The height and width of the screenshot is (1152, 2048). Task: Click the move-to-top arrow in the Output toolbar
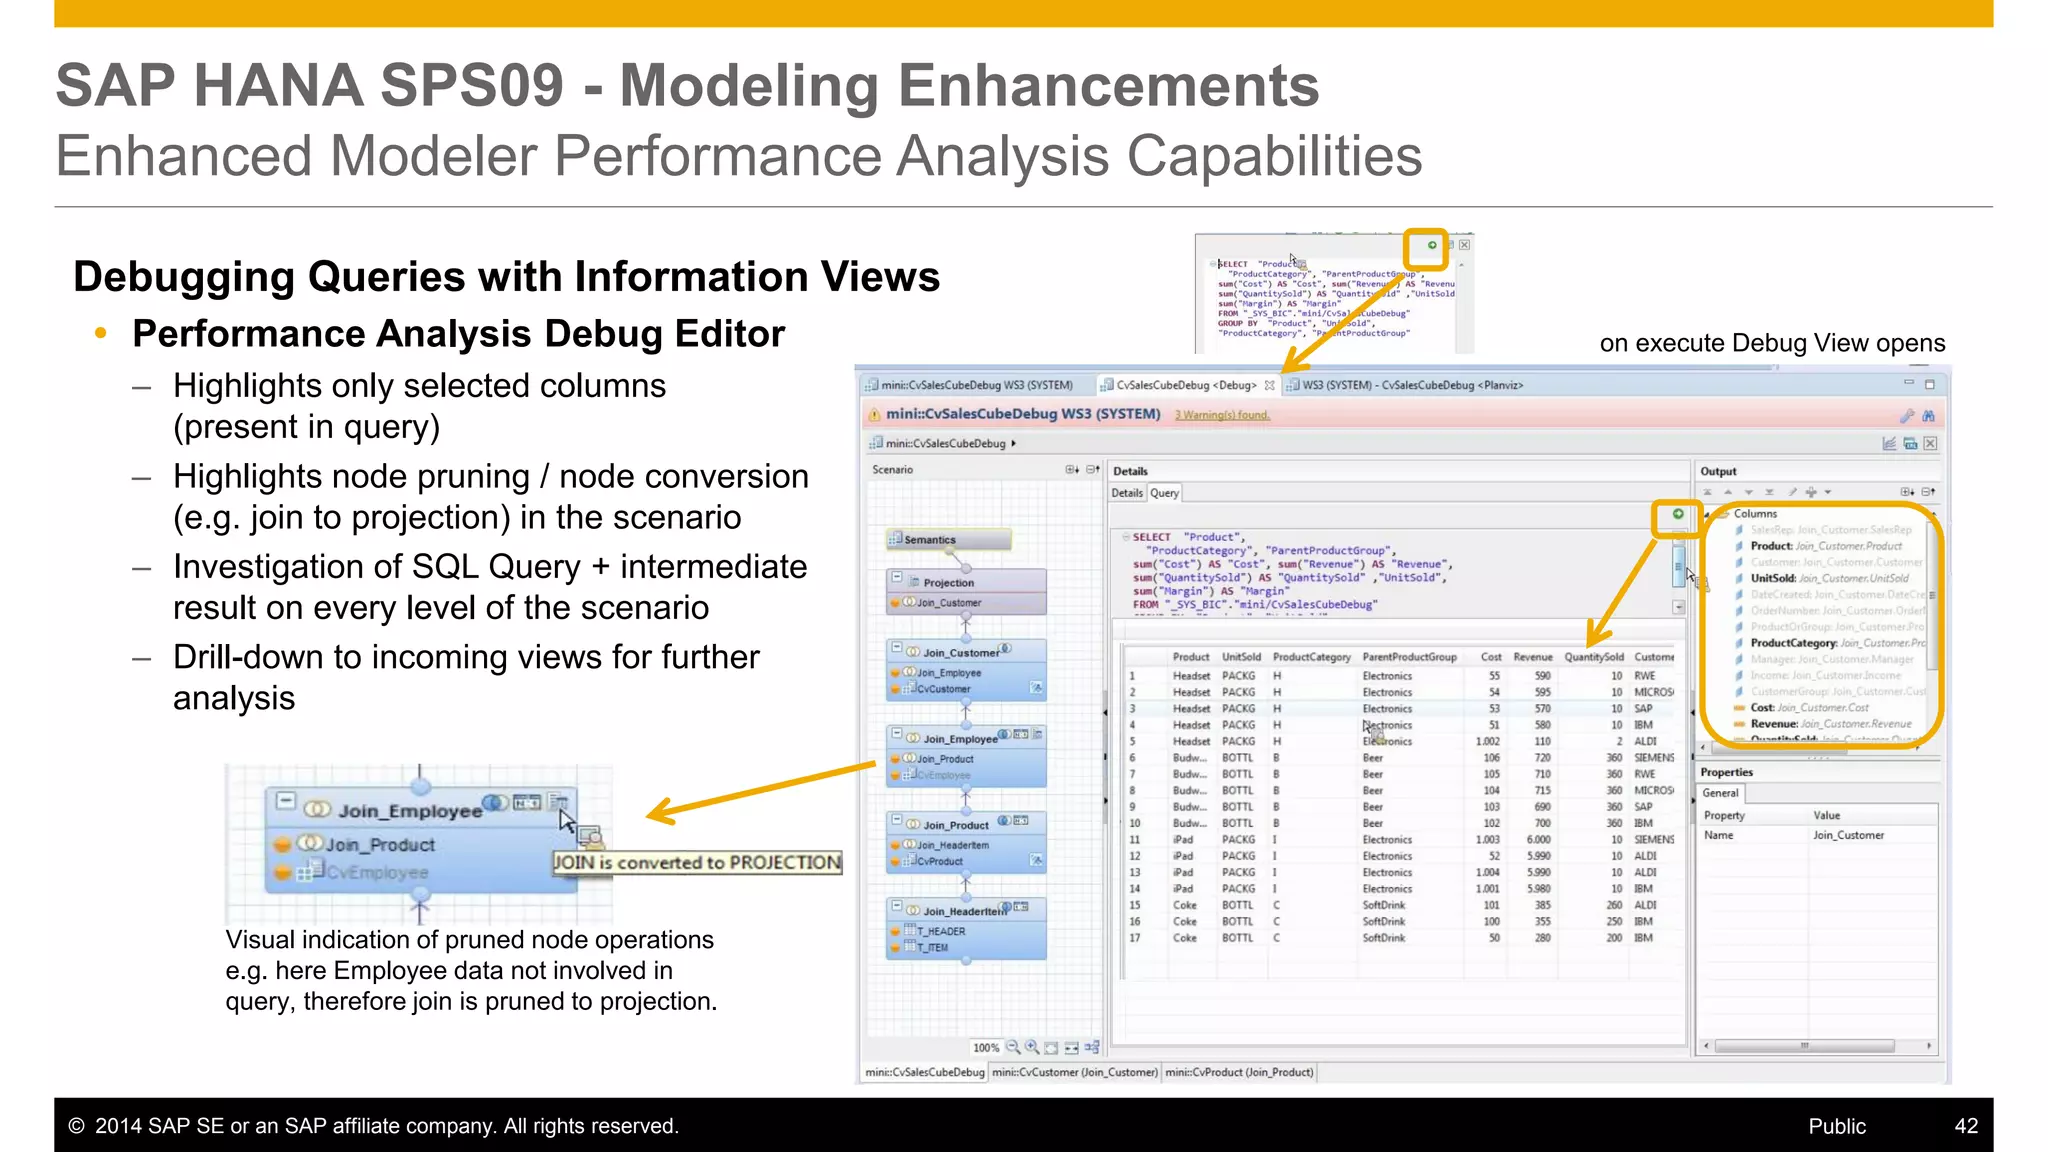pyautogui.click(x=1708, y=492)
